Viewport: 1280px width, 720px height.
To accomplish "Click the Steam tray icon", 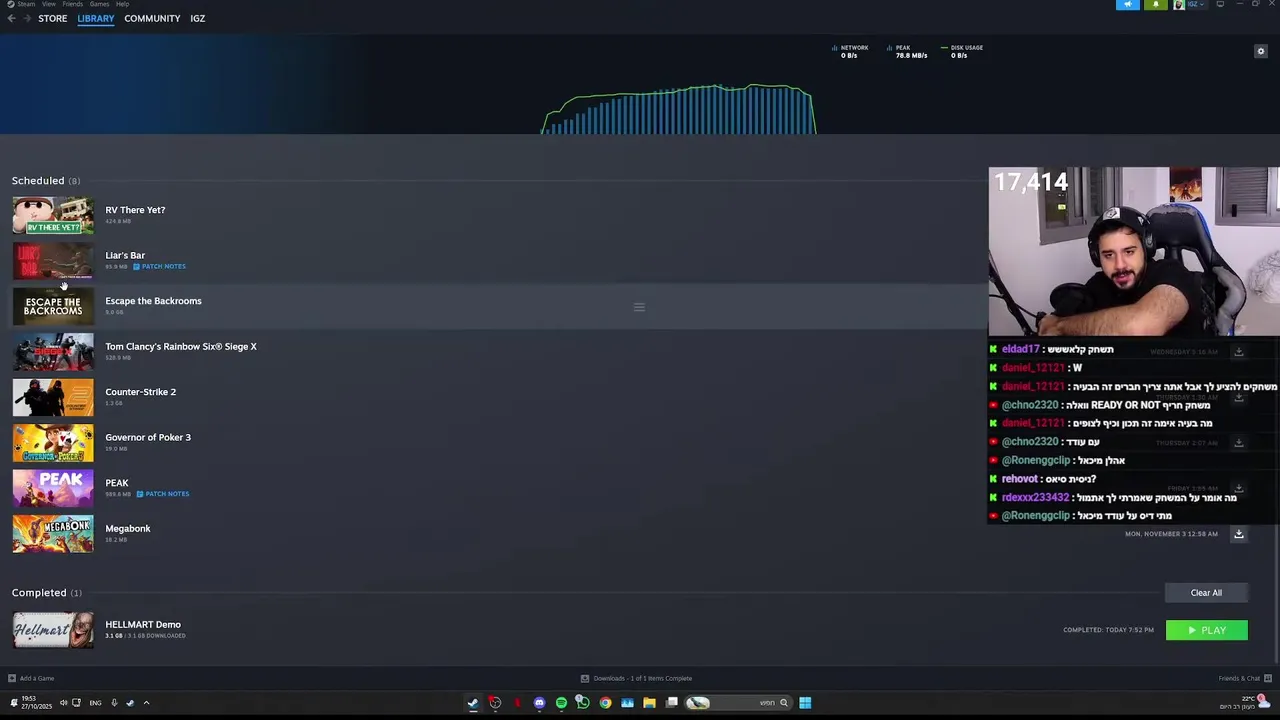I will [x=130, y=703].
